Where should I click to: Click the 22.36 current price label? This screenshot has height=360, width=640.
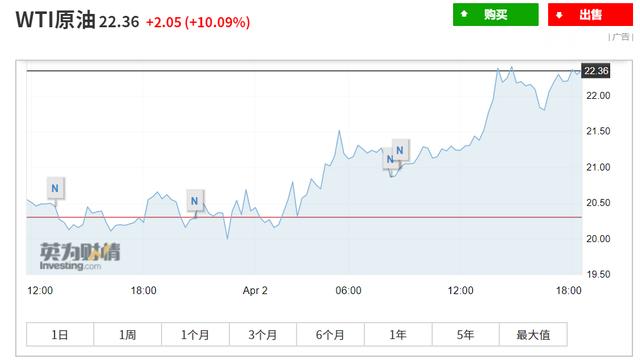tap(596, 71)
